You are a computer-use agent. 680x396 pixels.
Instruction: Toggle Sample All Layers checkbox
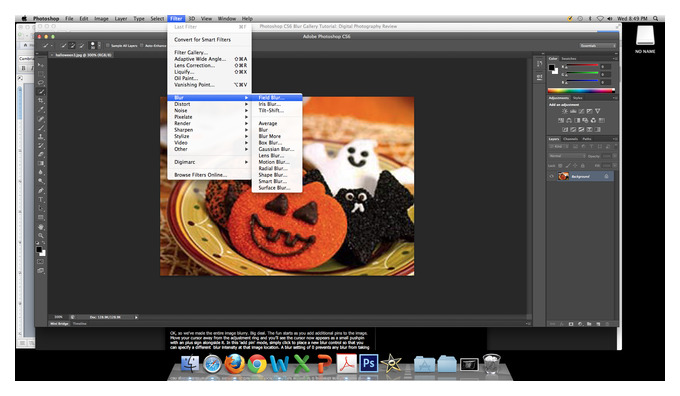tap(108, 45)
